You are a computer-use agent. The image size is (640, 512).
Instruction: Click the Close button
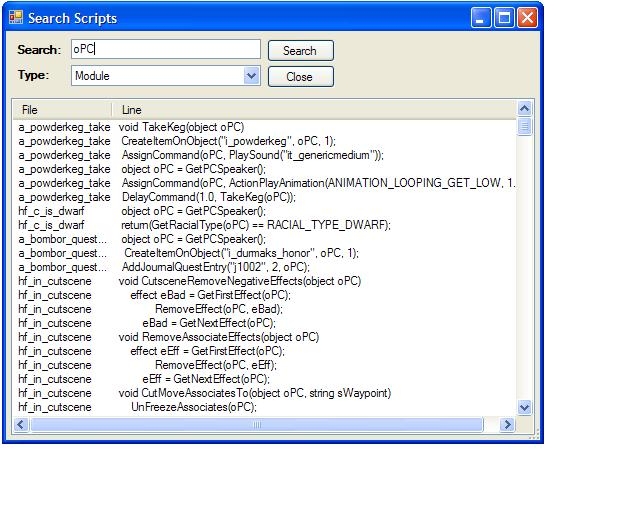pyautogui.click(x=299, y=77)
